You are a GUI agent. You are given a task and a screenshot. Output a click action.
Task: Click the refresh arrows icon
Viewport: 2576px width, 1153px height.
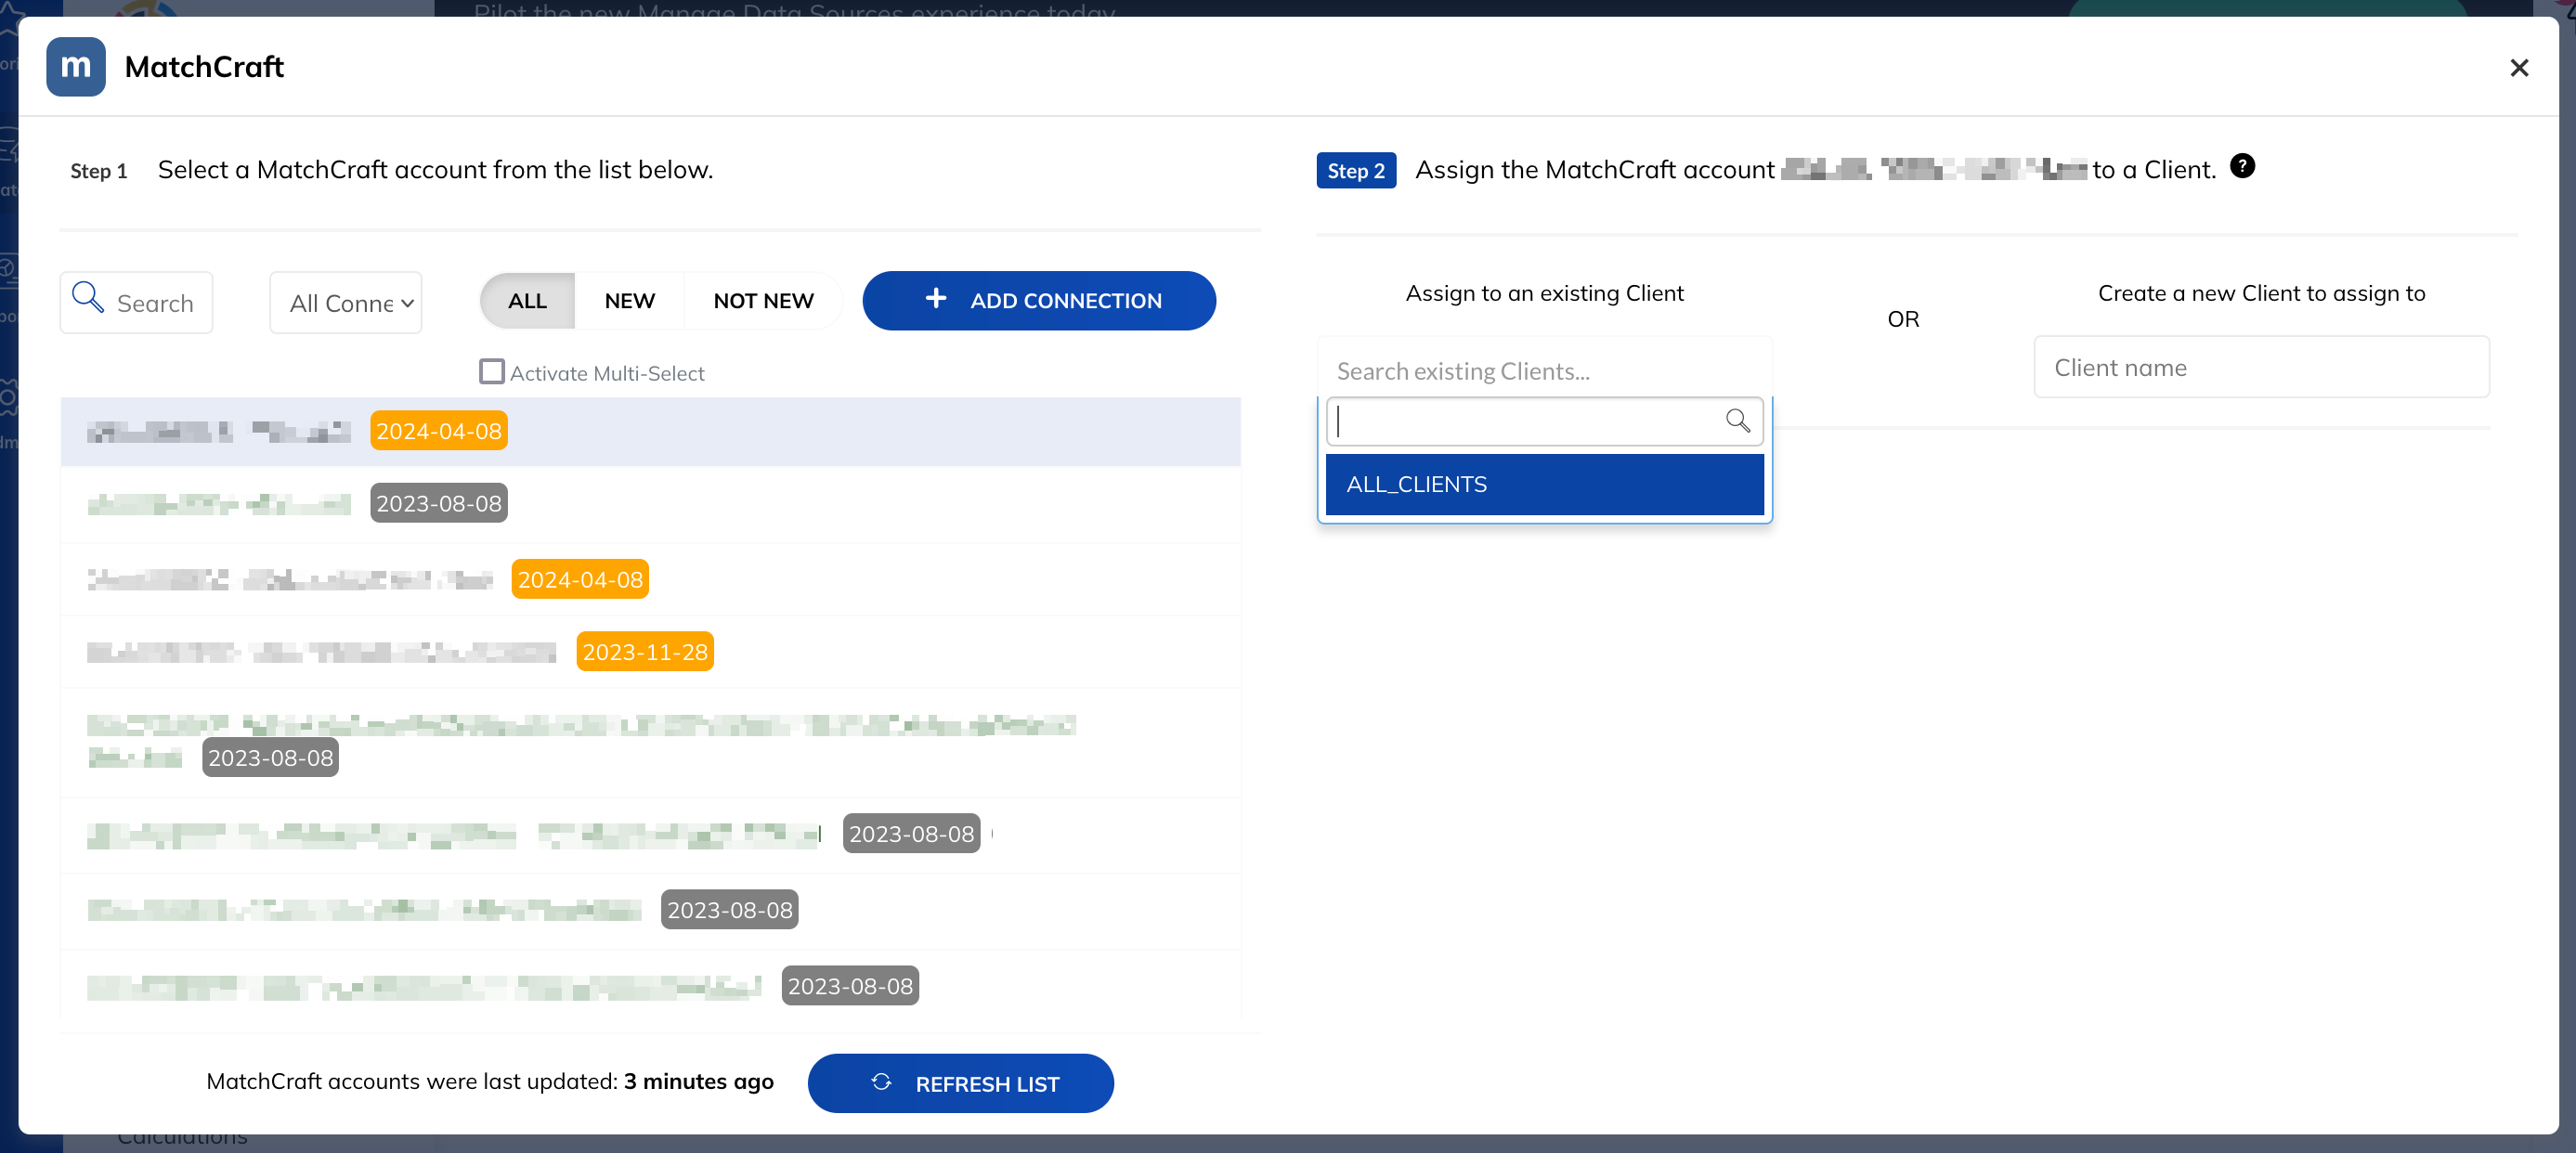click(881, 1082)
